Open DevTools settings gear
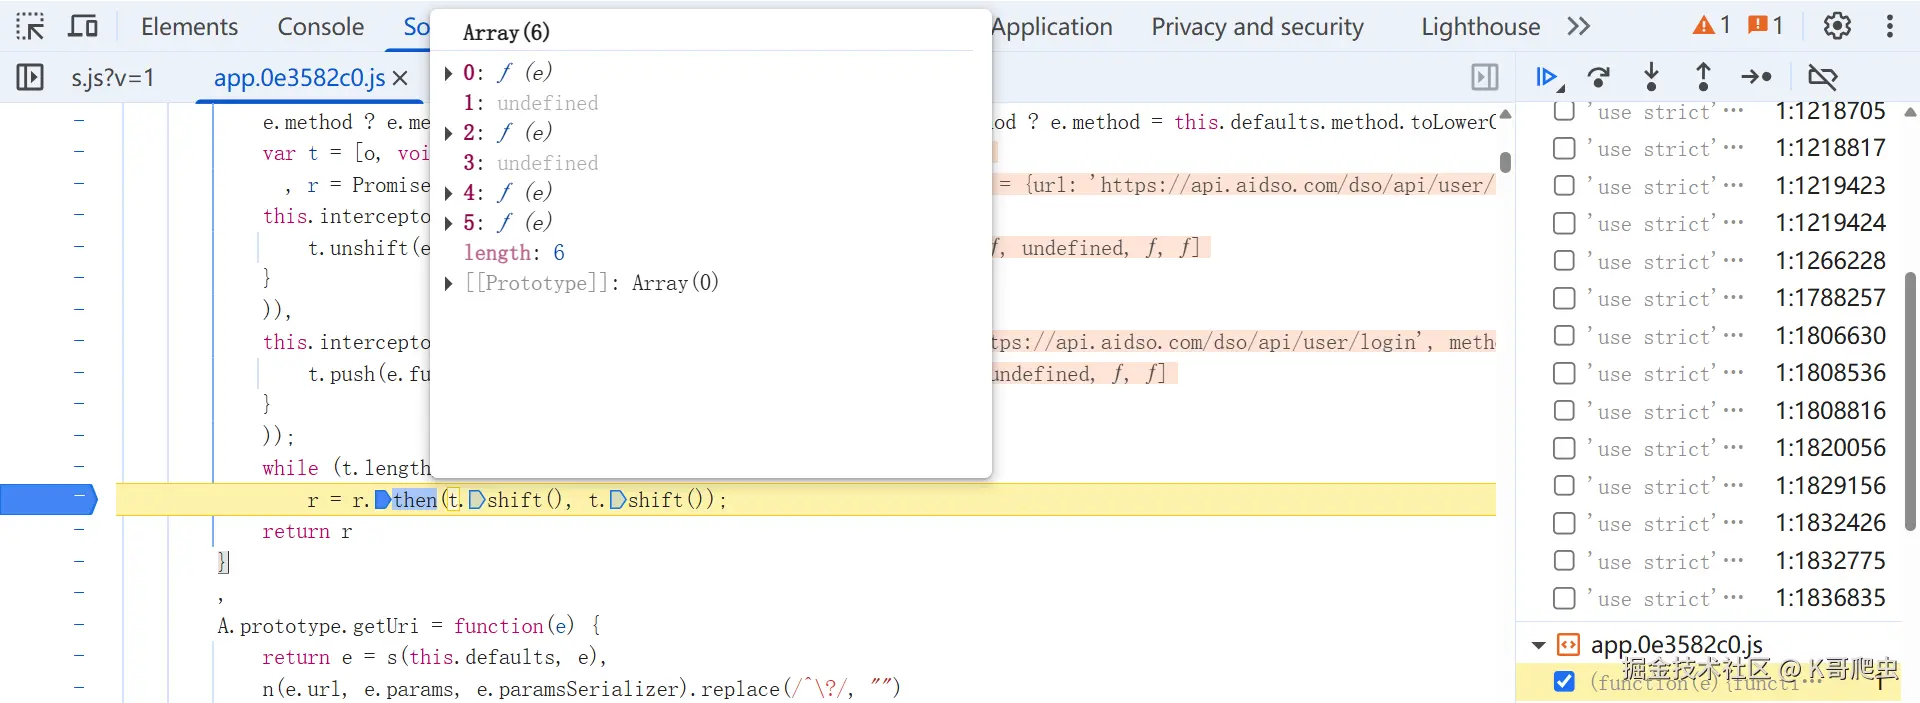Screen dimensions: 1920x703 click(1837, 26)
